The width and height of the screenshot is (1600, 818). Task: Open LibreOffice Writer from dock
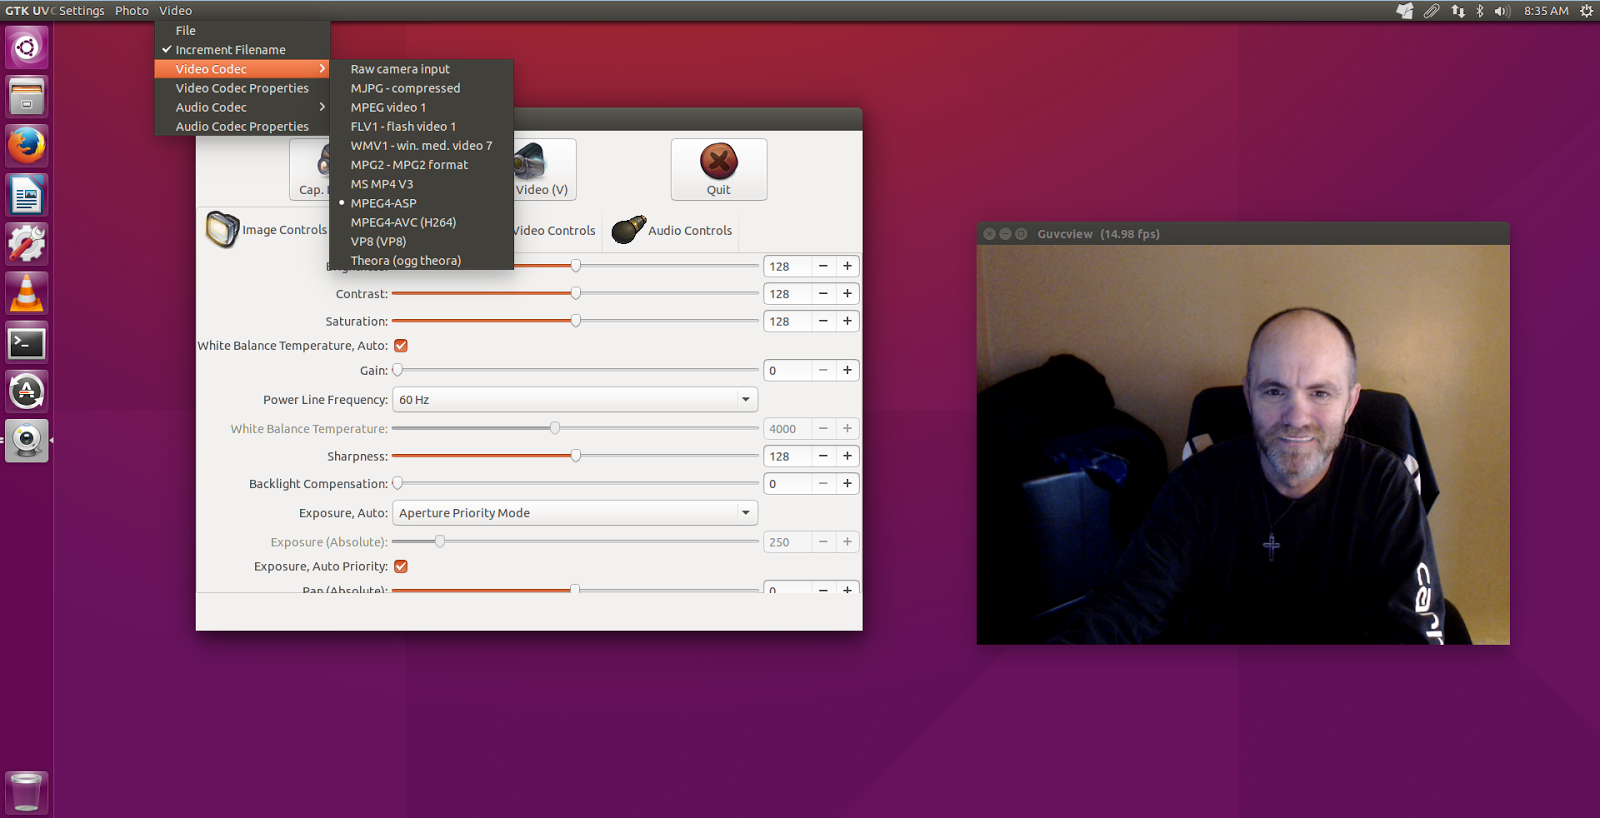point(27,195)
